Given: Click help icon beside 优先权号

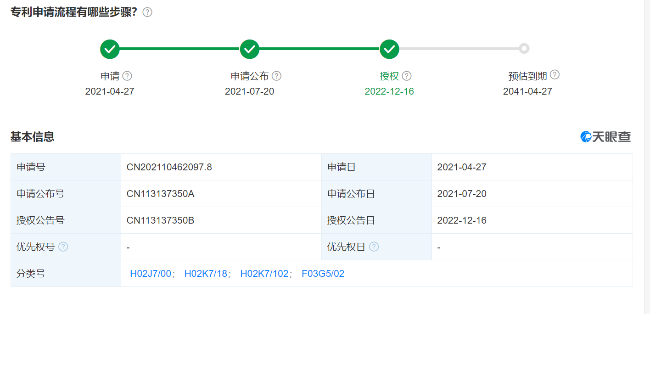Looking at the screenshot, I should [63, 247].
